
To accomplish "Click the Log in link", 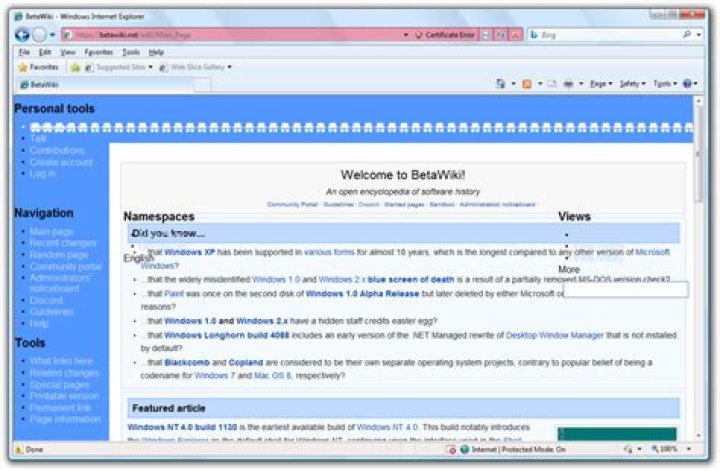I will (x=43, y=174).
